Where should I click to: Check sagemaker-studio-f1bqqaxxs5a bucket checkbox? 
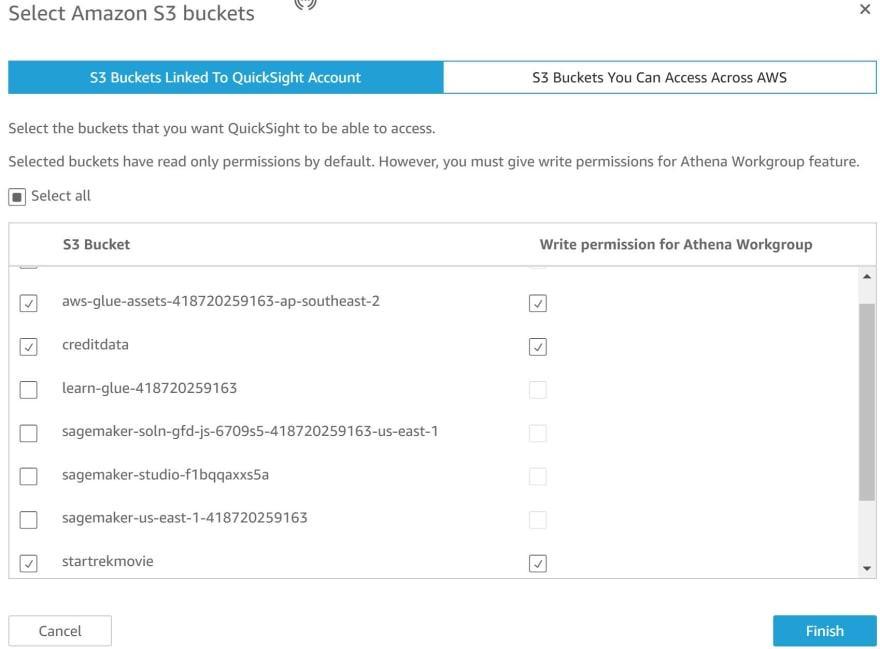click(x=29, y=476)
